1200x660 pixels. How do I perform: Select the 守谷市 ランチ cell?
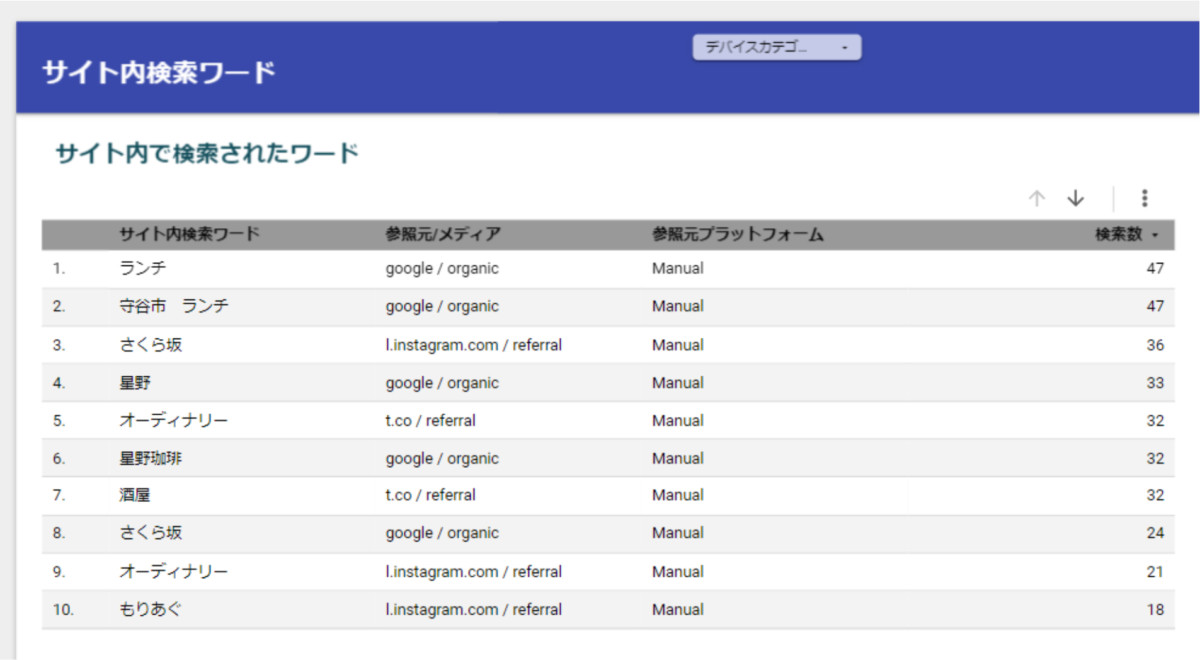174,306
